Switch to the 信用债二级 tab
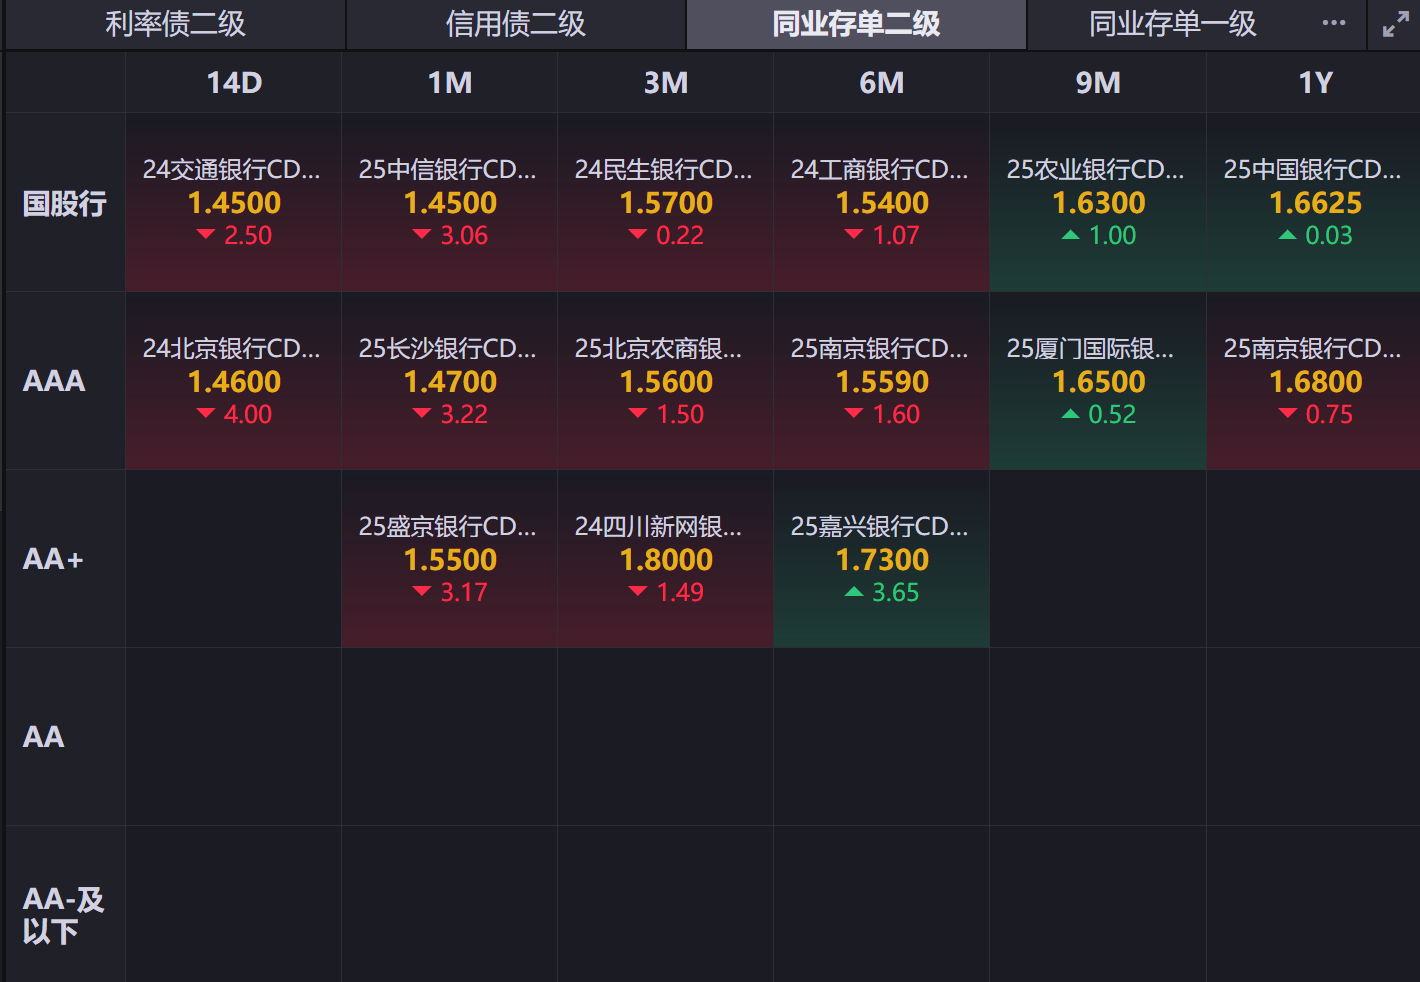The image size is (1420, 982). pyautogui.click(x=516, y=24)
